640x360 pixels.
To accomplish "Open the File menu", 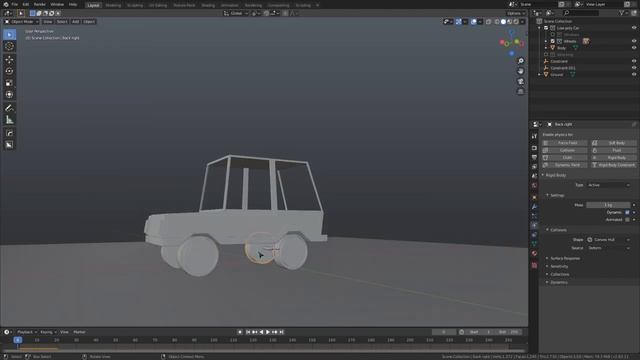I will click(15, 4).
